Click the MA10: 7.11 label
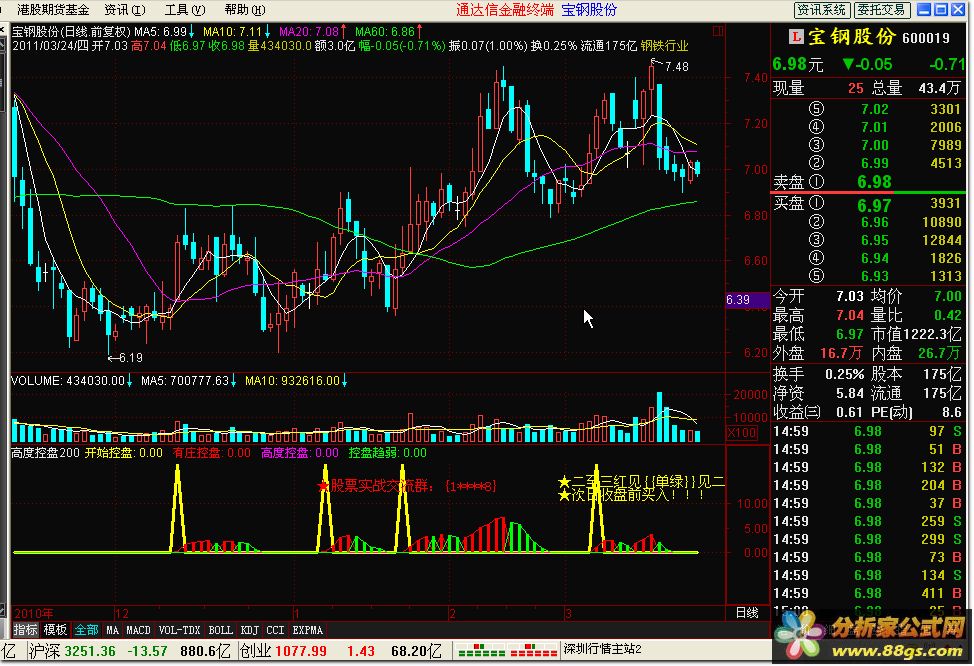Viewport: 974px width, 666px height. tap(232, 31)
